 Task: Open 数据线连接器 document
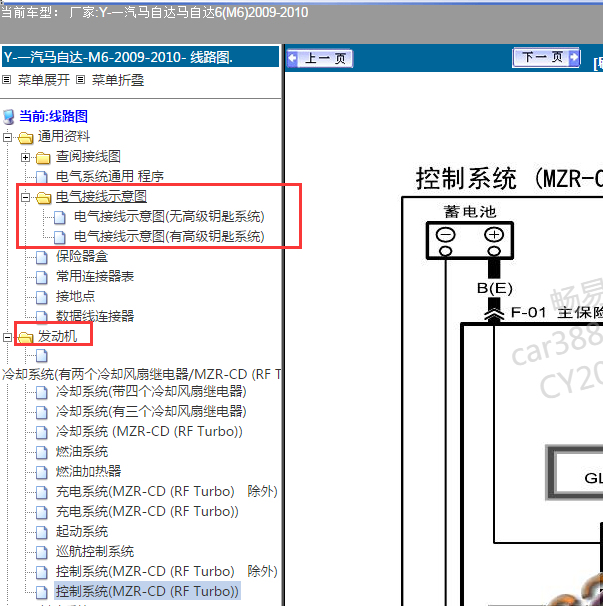click(x=95, y=316)
